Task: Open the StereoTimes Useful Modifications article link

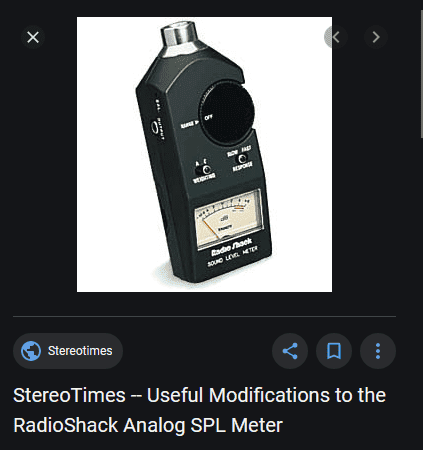Action: [199, 410]
